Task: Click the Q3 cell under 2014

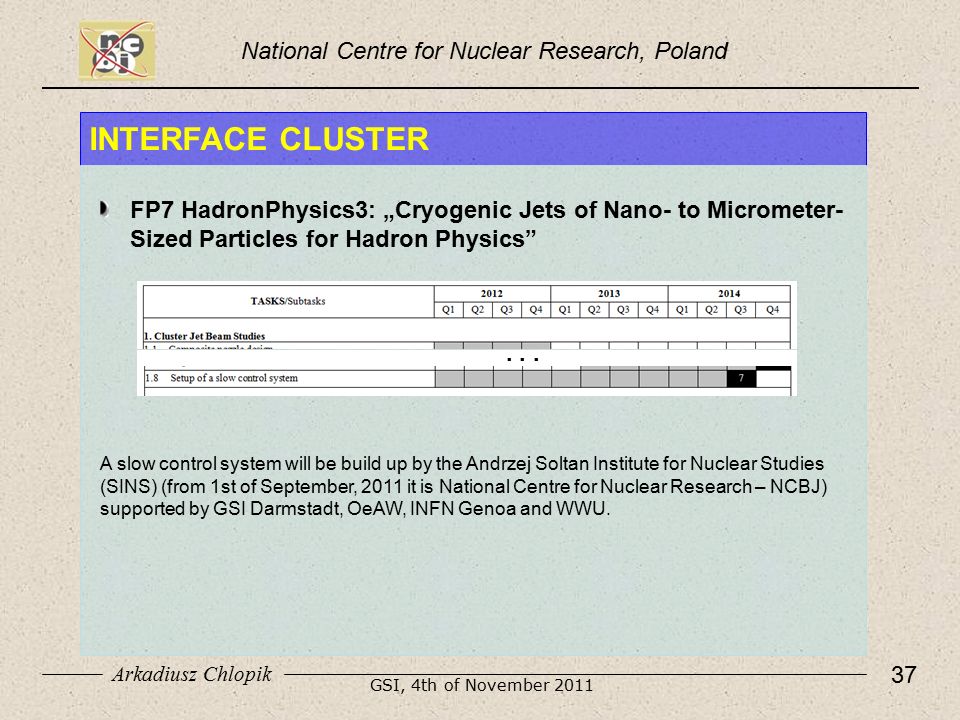Action: pyautogui.click(x=741, y=310)
